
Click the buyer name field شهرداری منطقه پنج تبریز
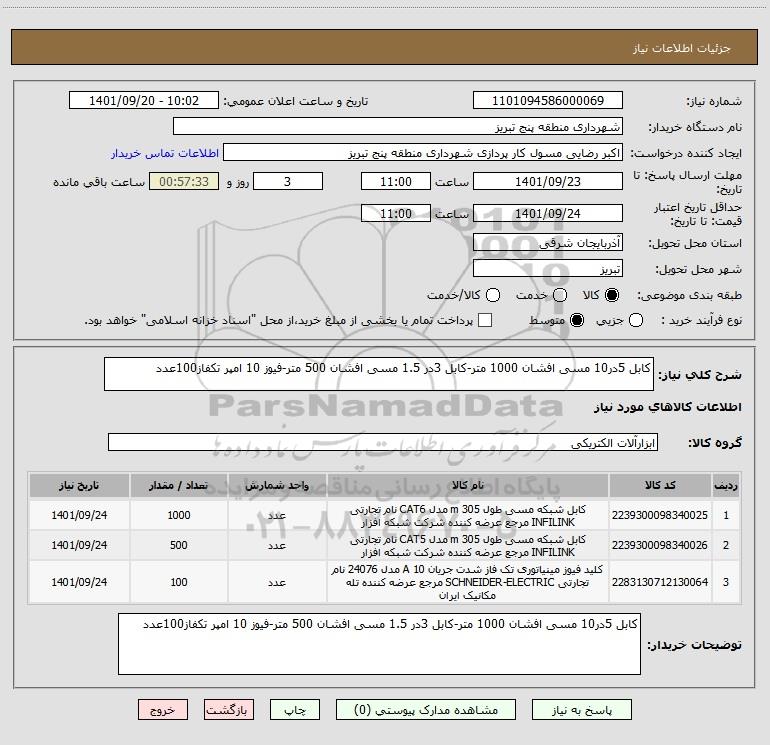point(398,127)
